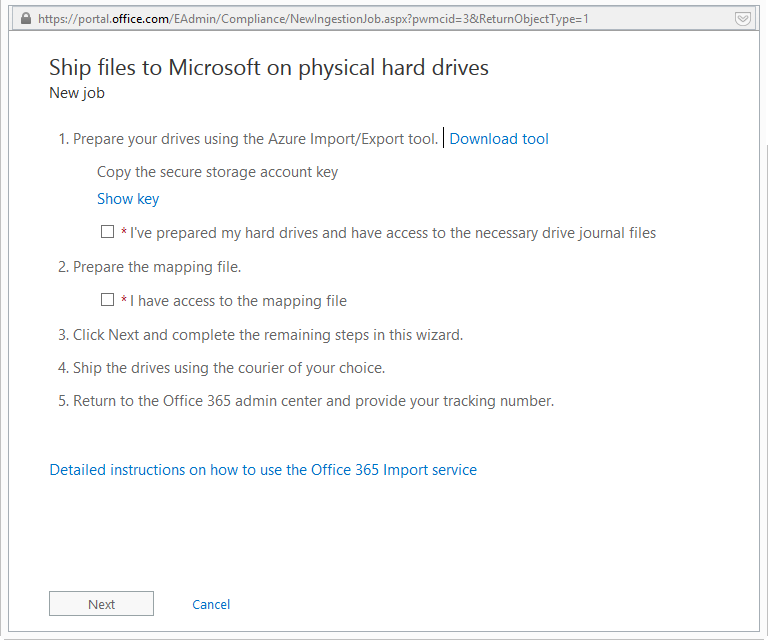This screenshot has width=768, height=640.
Task: Open detailed Office 365 Import service instructions
Action: [263, 470]
